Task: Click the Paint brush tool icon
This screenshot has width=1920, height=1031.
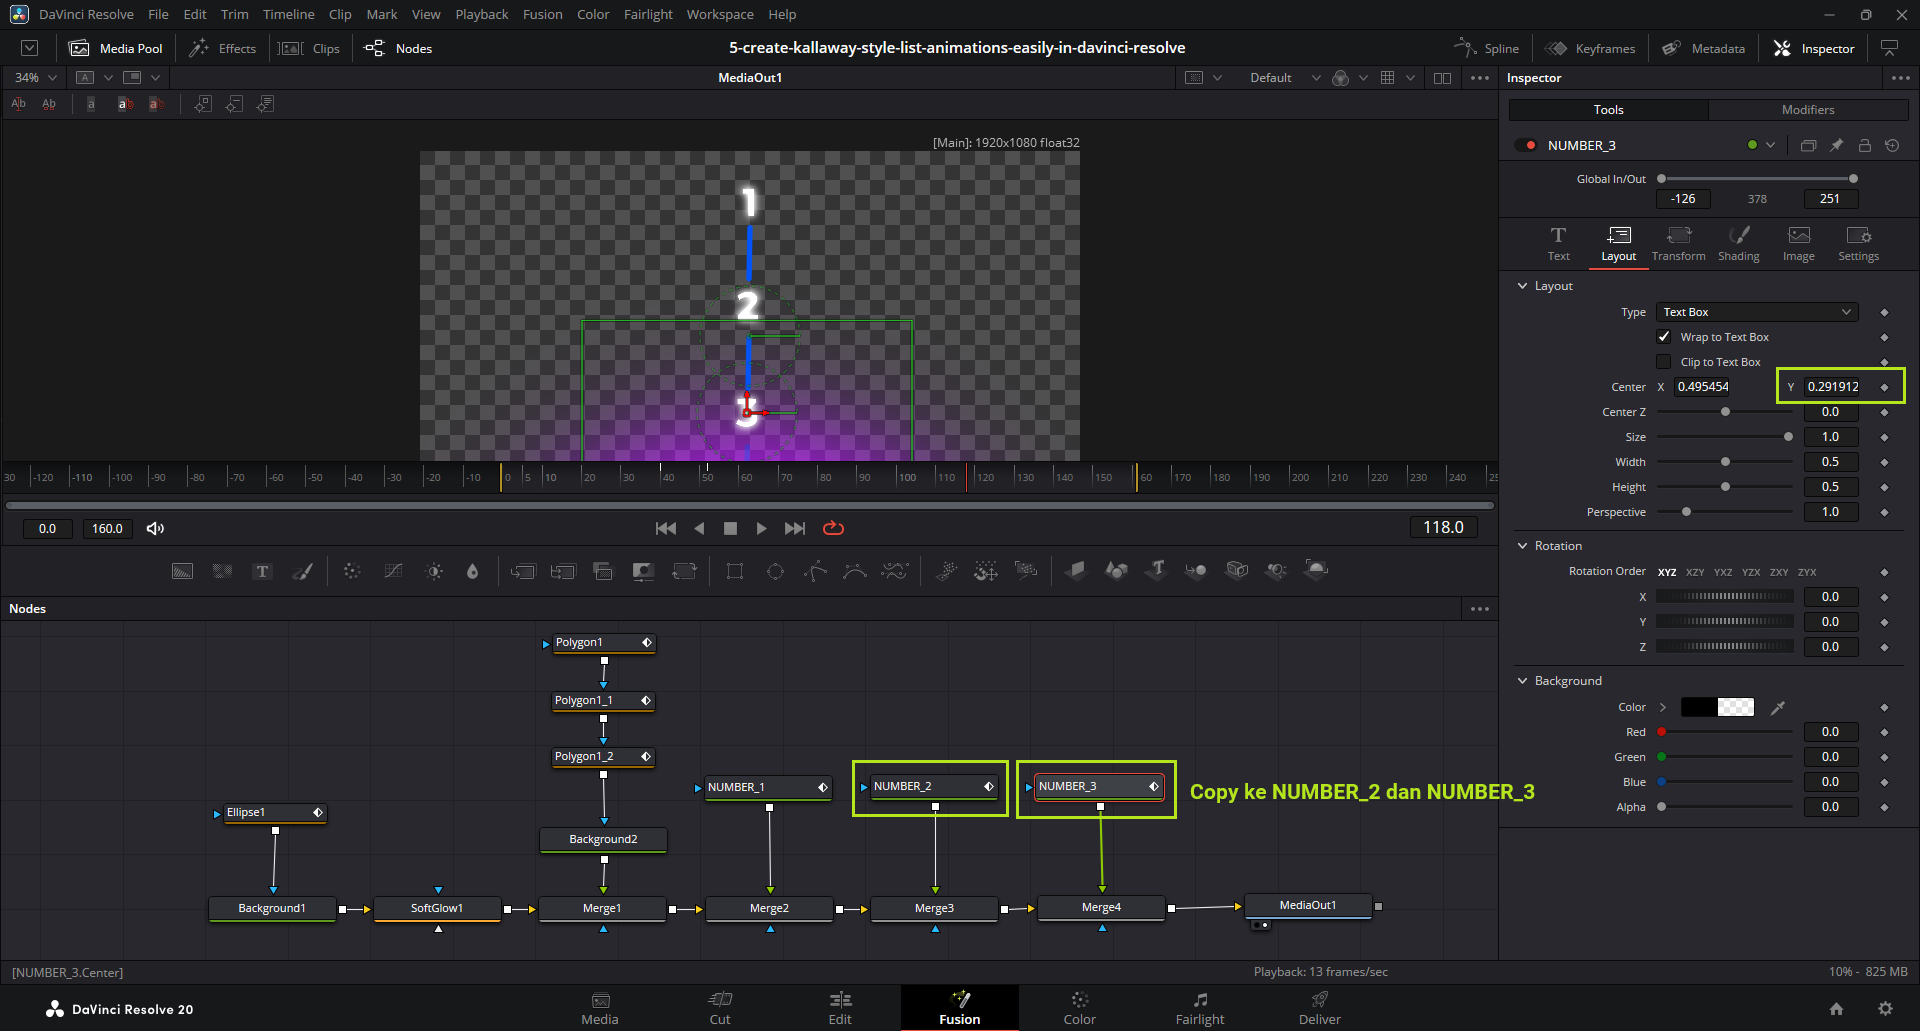Action: 302,571
